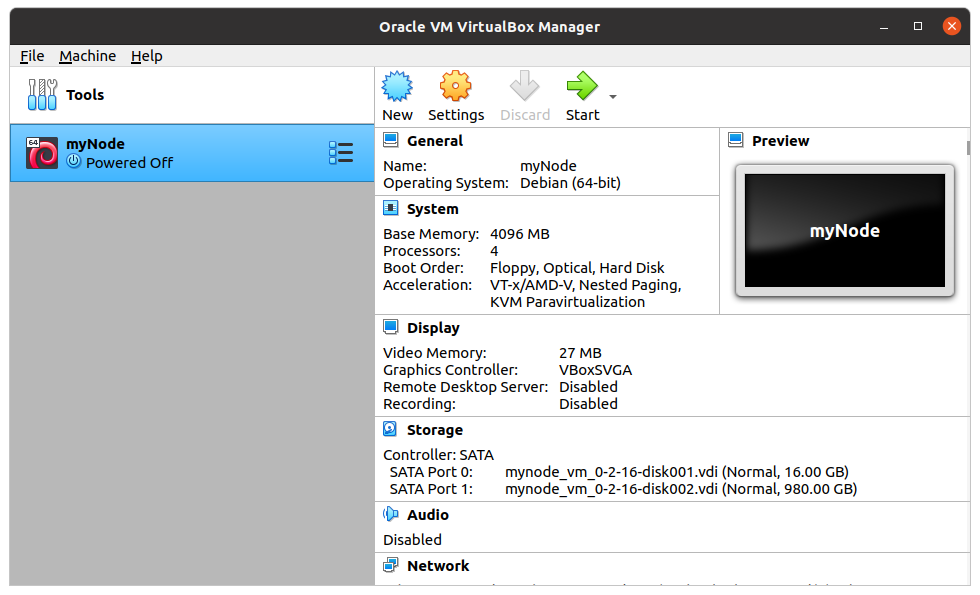Open the Network section heading link

tap(438, 566)
